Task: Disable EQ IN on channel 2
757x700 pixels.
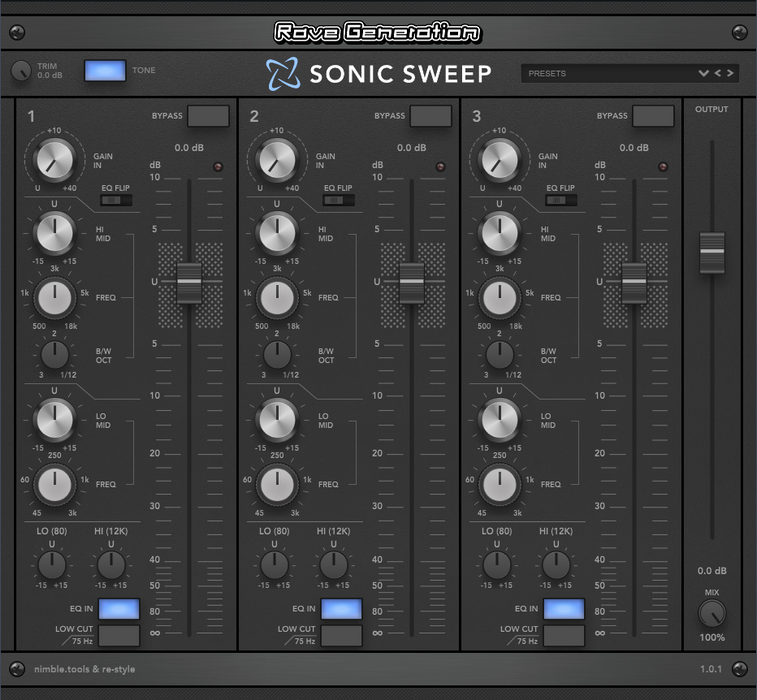Action: (x=341, y=608)
